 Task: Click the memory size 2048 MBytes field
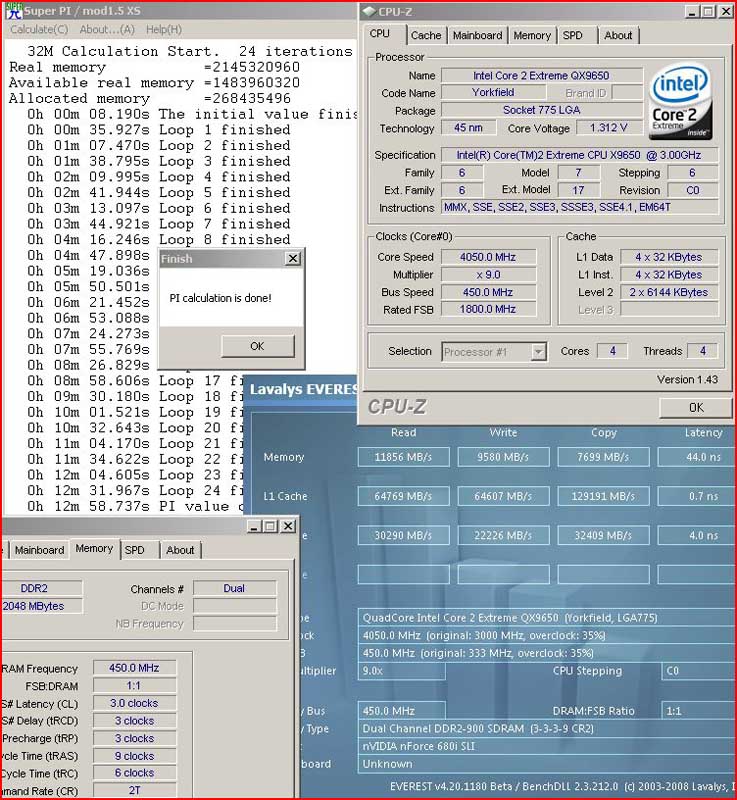point(41,606)
